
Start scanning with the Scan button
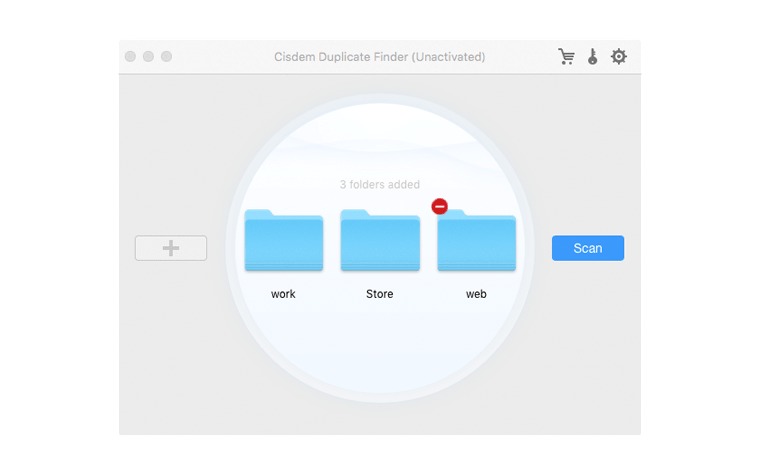click(x=587, y=248)
